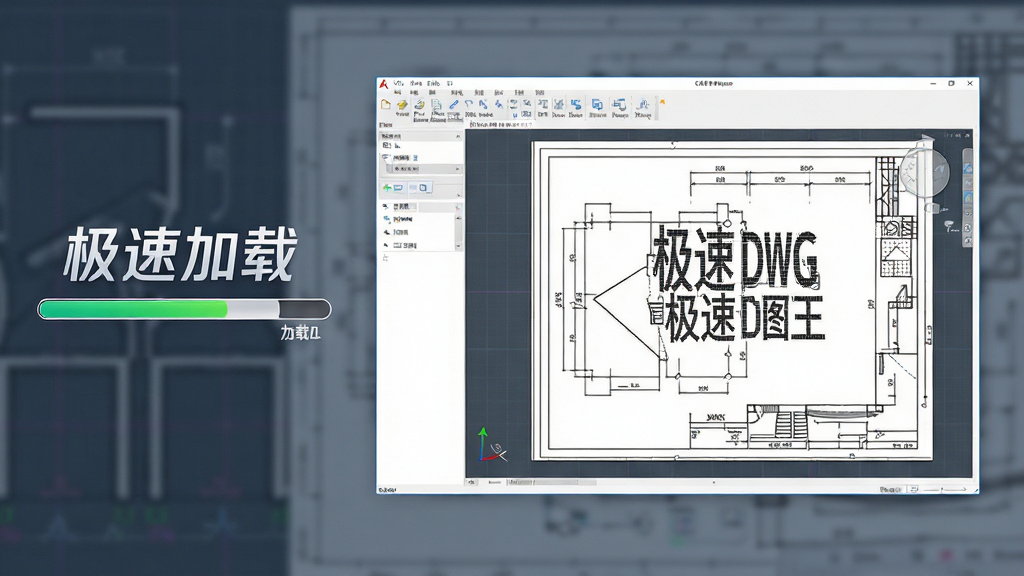The width and height of the screenshot is (1024, 576).
Task: Click the large blue S-shaped ribbon icon
Action: click(575, 104)
